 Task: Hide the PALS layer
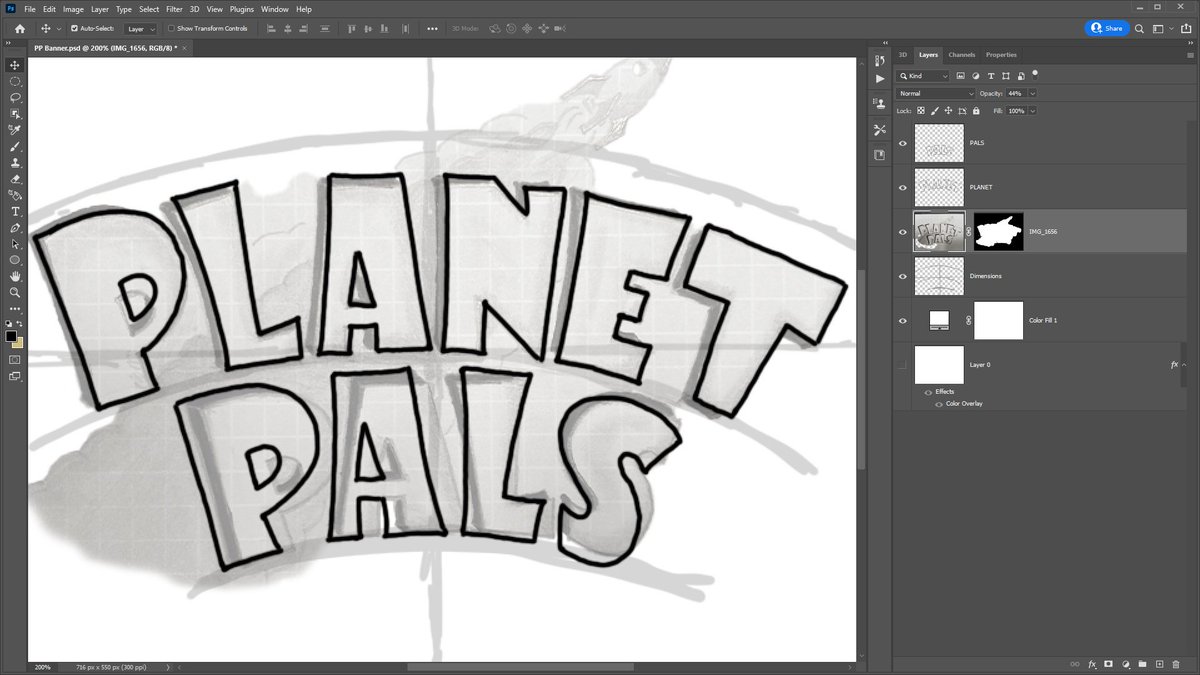tap(903, 143)
